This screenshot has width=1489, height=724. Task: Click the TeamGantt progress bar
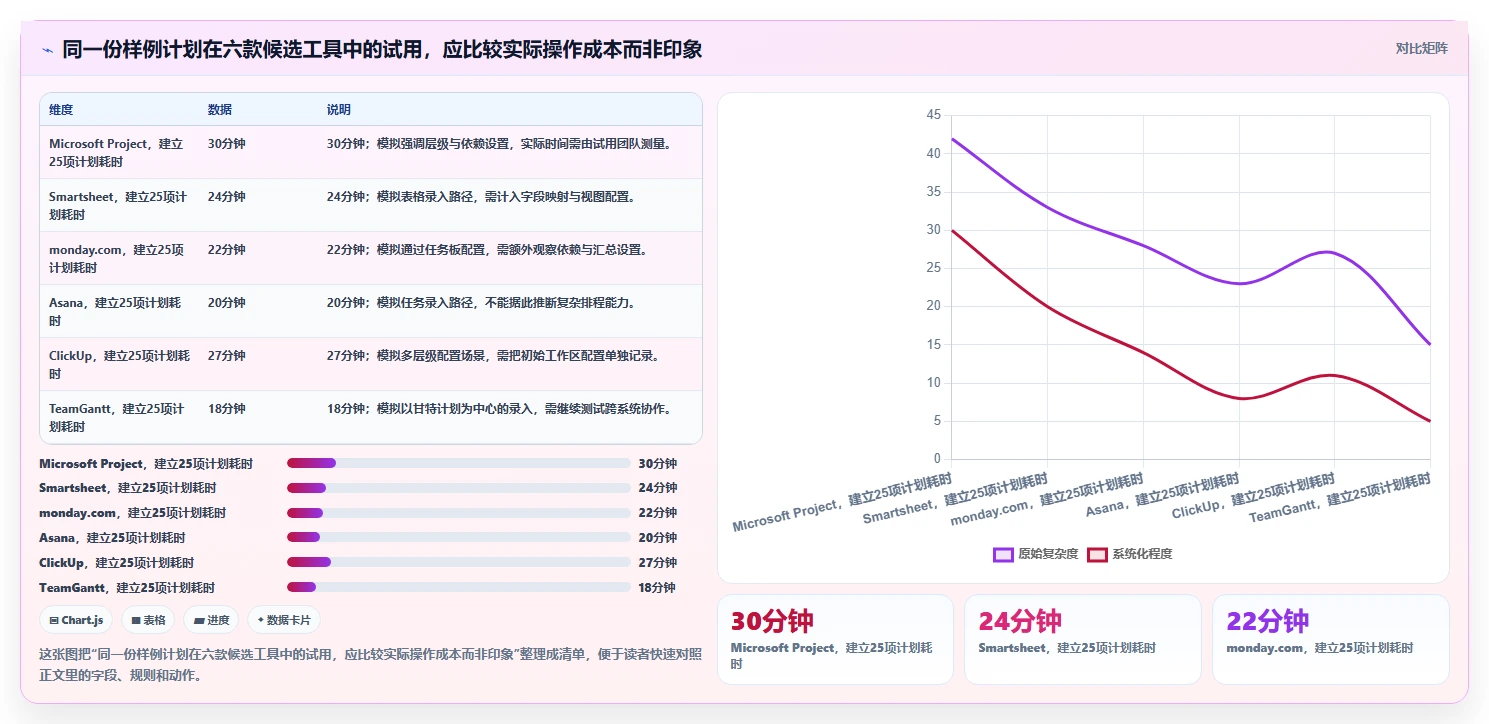coord(458,587)
